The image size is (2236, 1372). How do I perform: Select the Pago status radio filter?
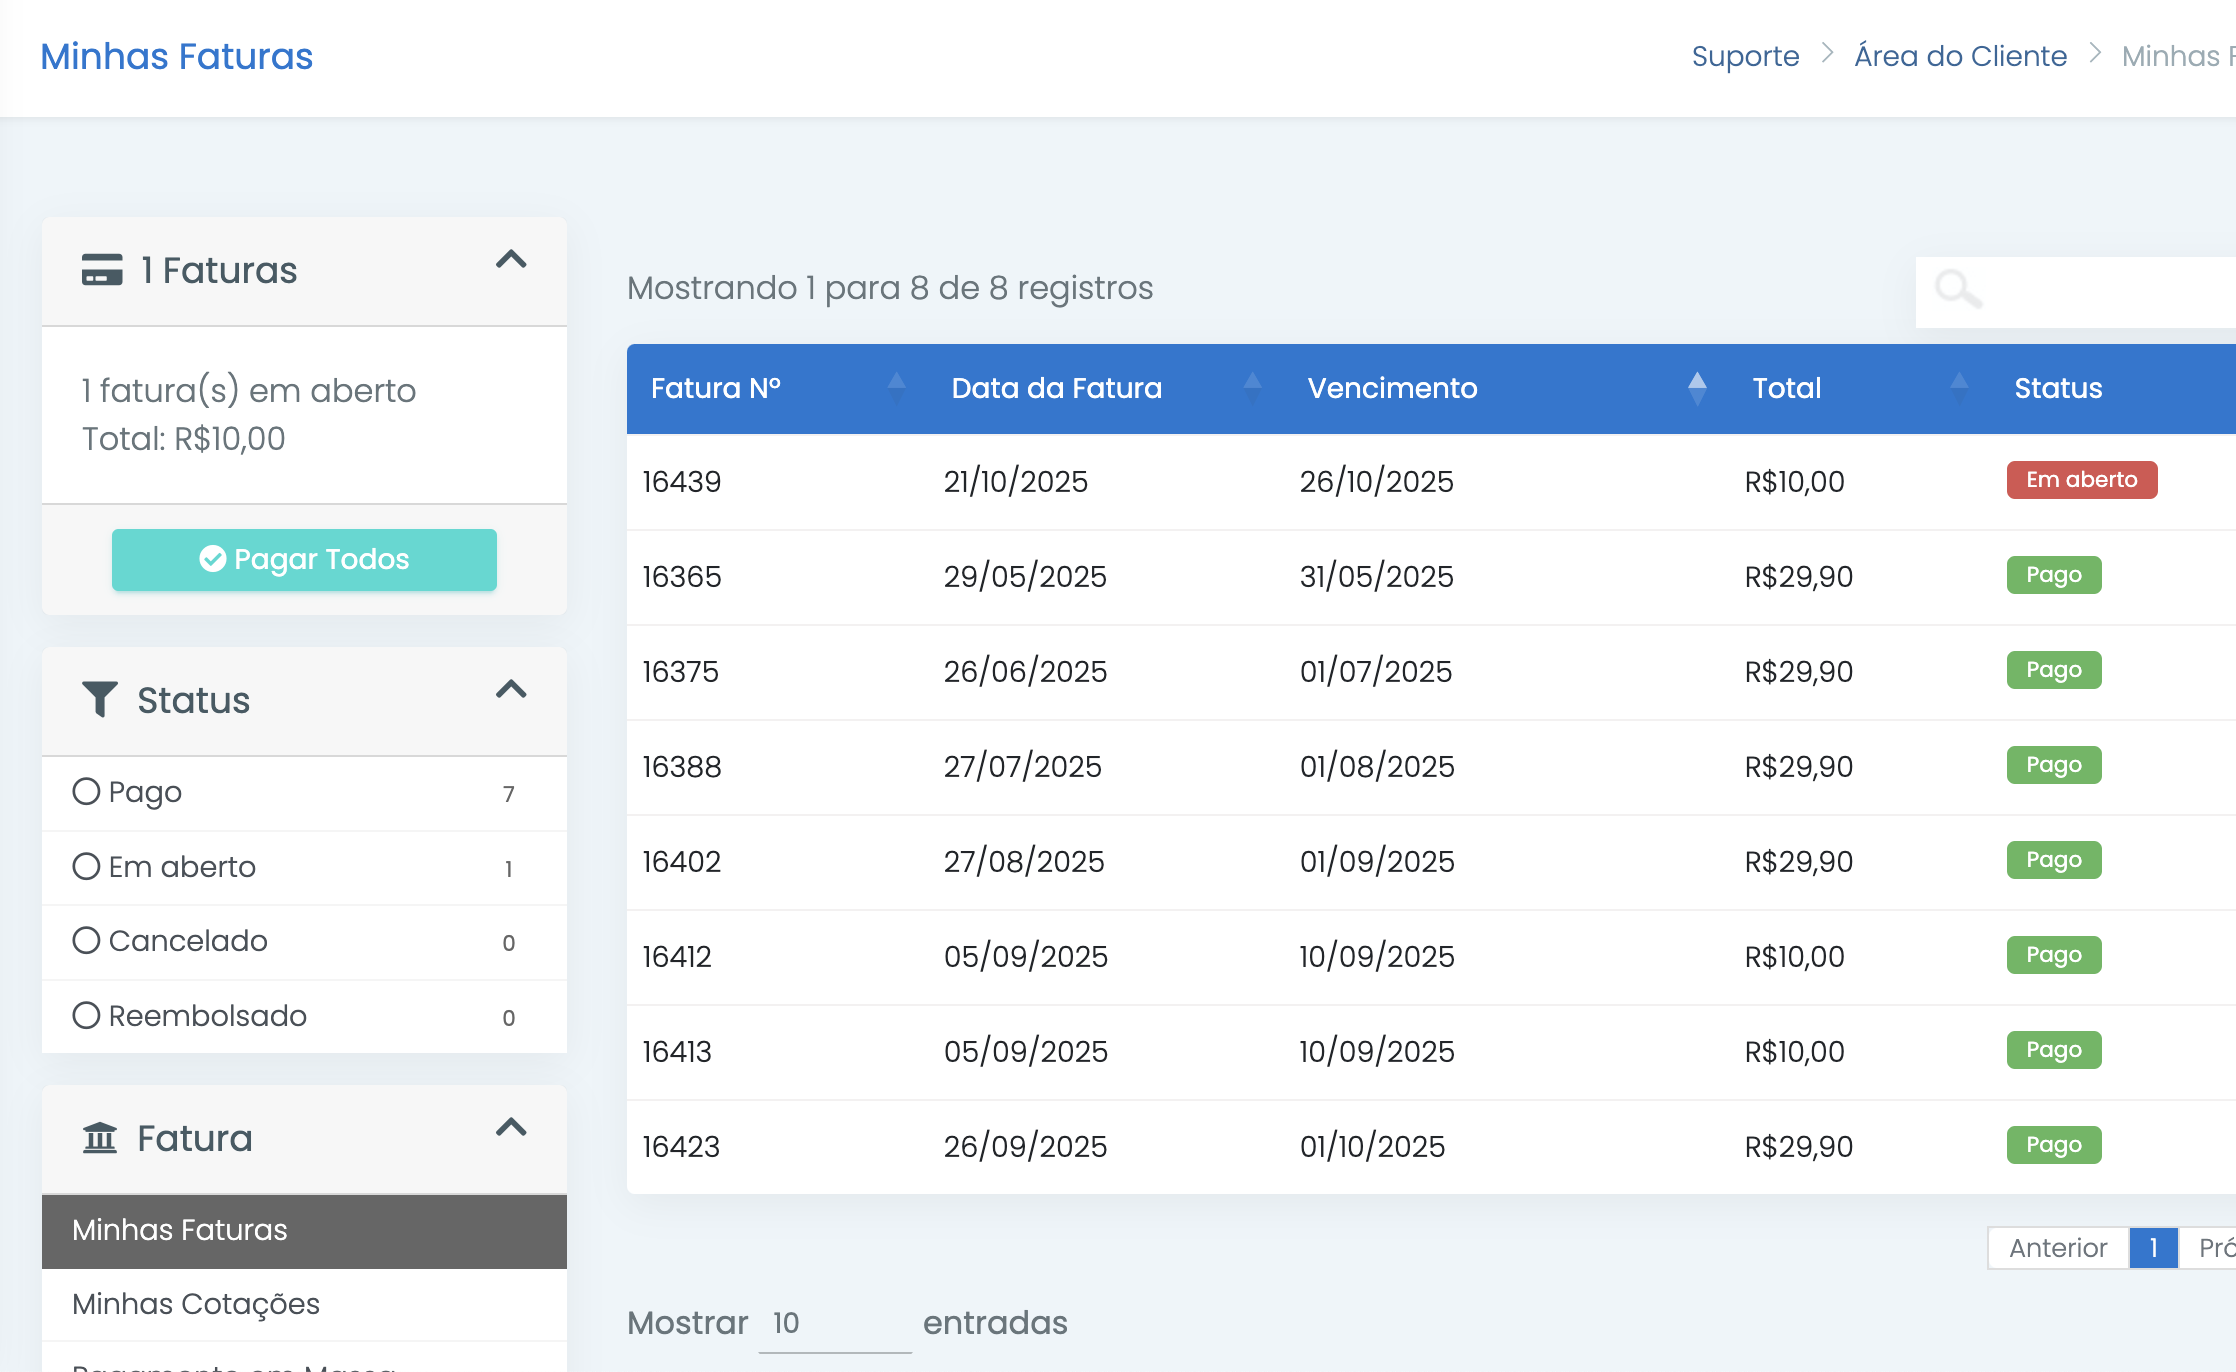pyautogui.click(x=87, y=792)
